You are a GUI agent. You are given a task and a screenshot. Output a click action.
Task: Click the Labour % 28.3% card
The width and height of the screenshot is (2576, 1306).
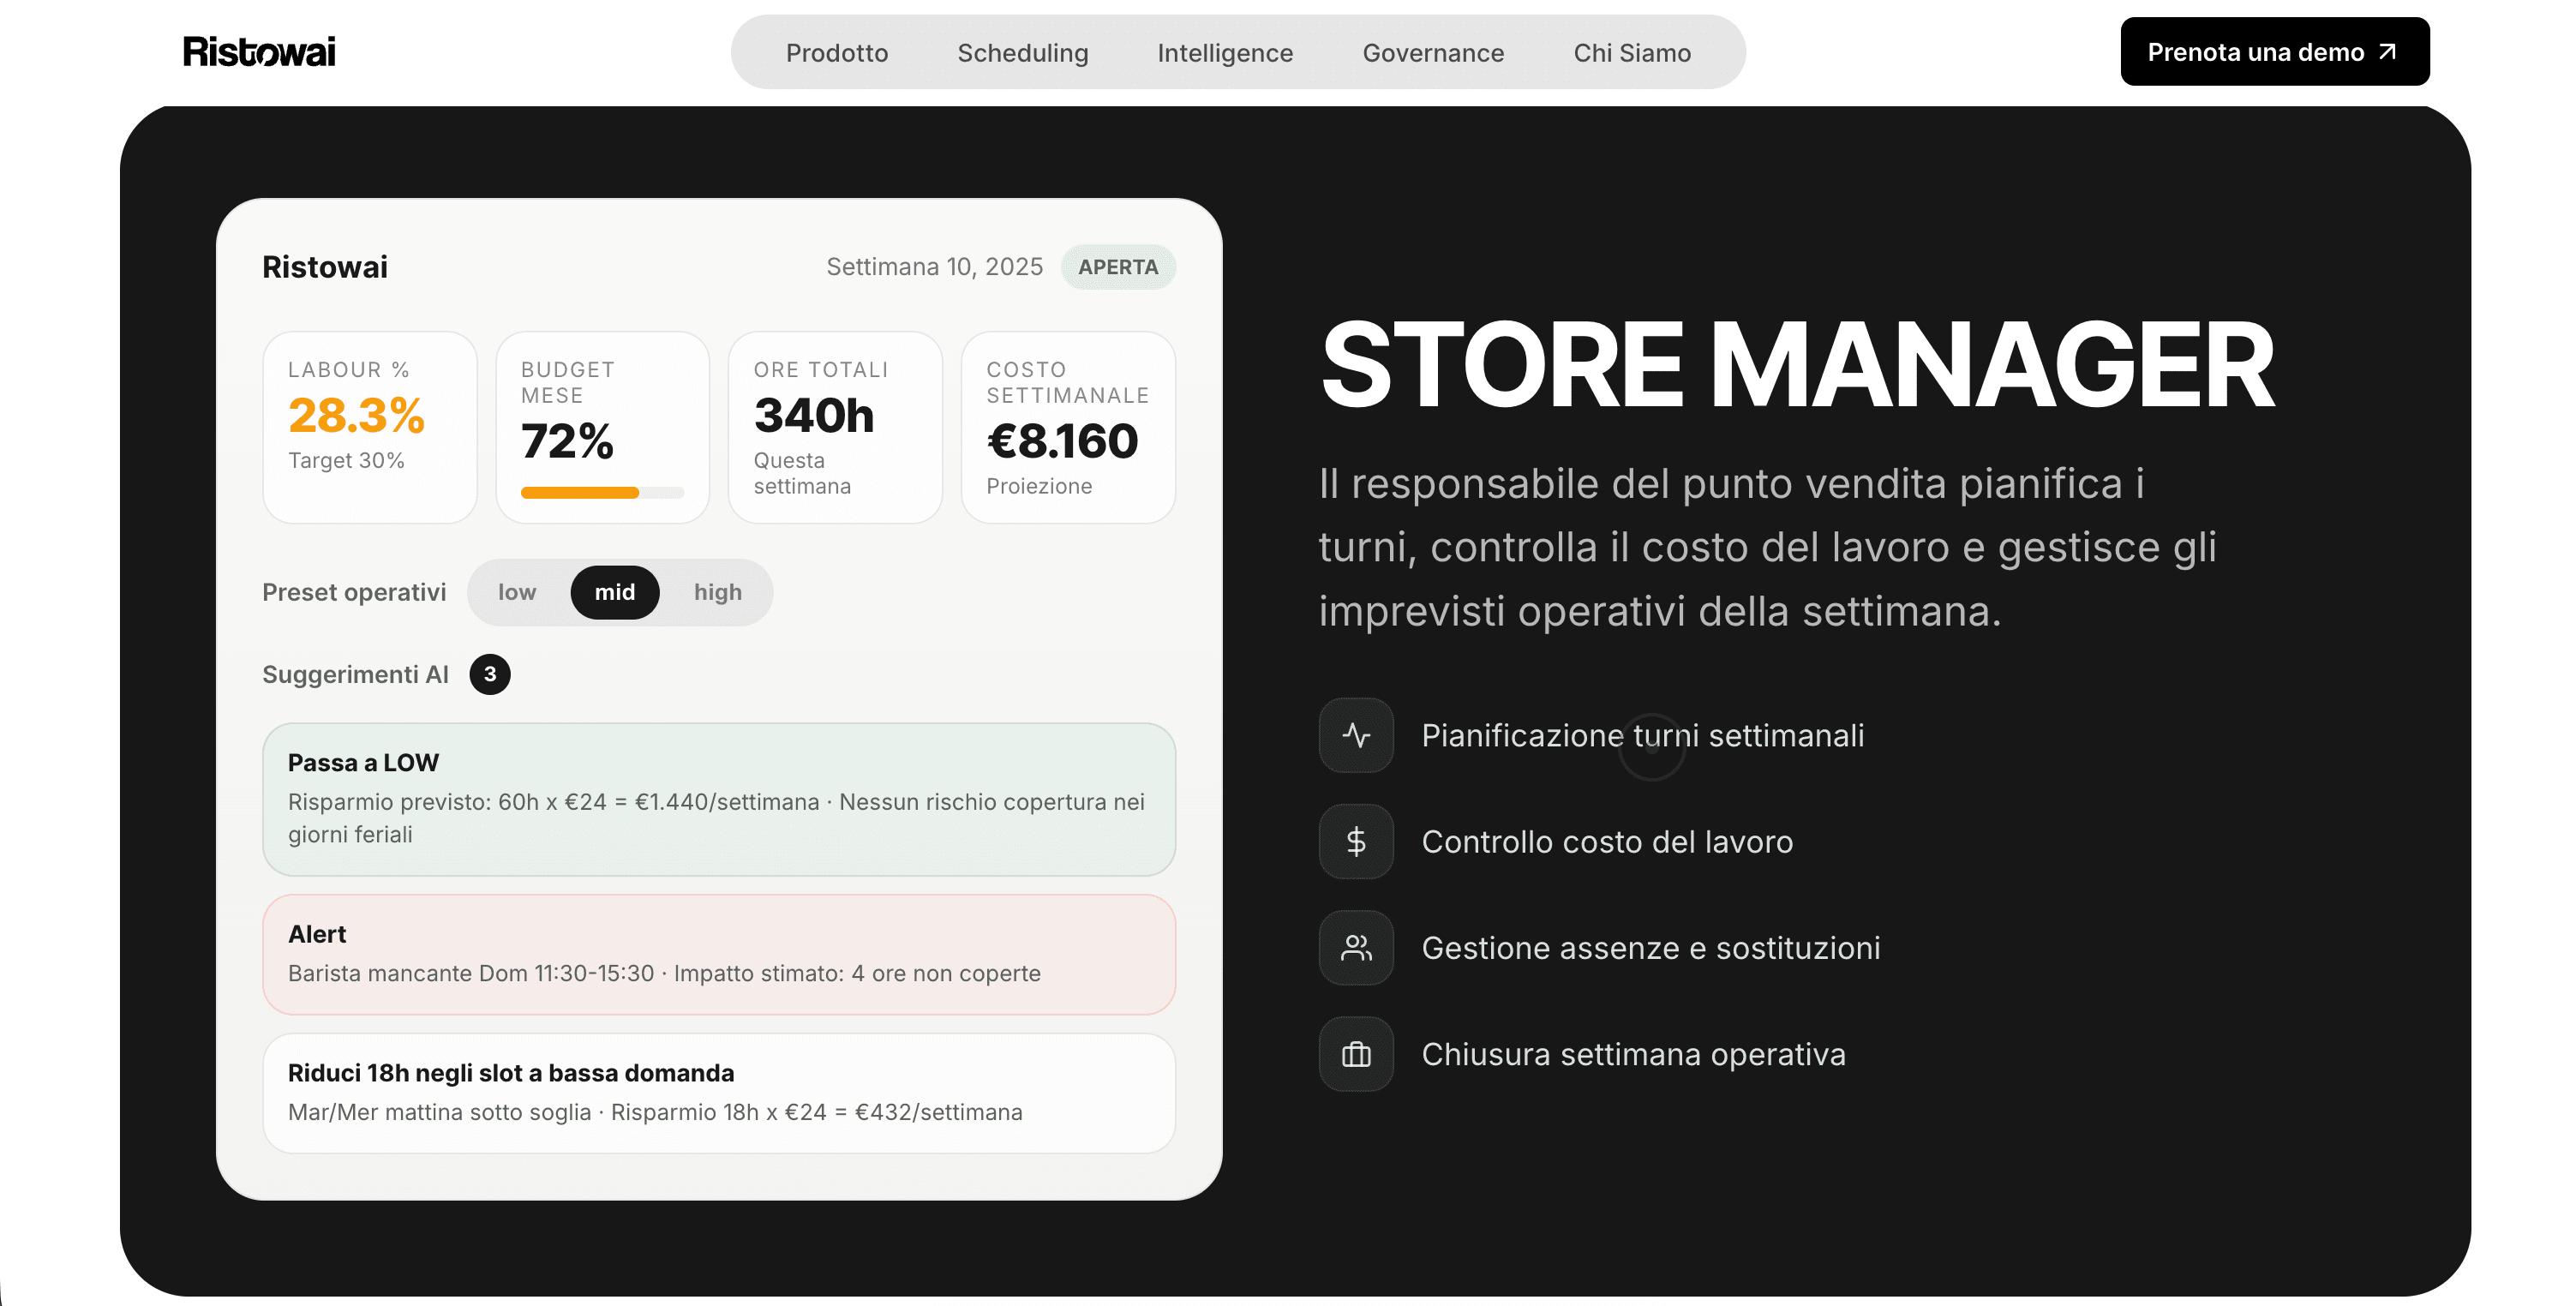369,428
